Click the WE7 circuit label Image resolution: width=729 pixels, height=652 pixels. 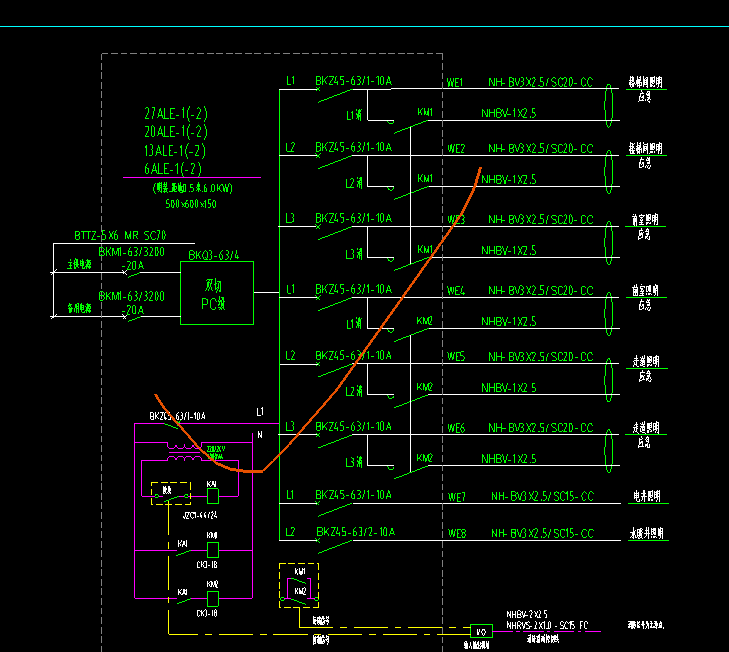point(457,497)
